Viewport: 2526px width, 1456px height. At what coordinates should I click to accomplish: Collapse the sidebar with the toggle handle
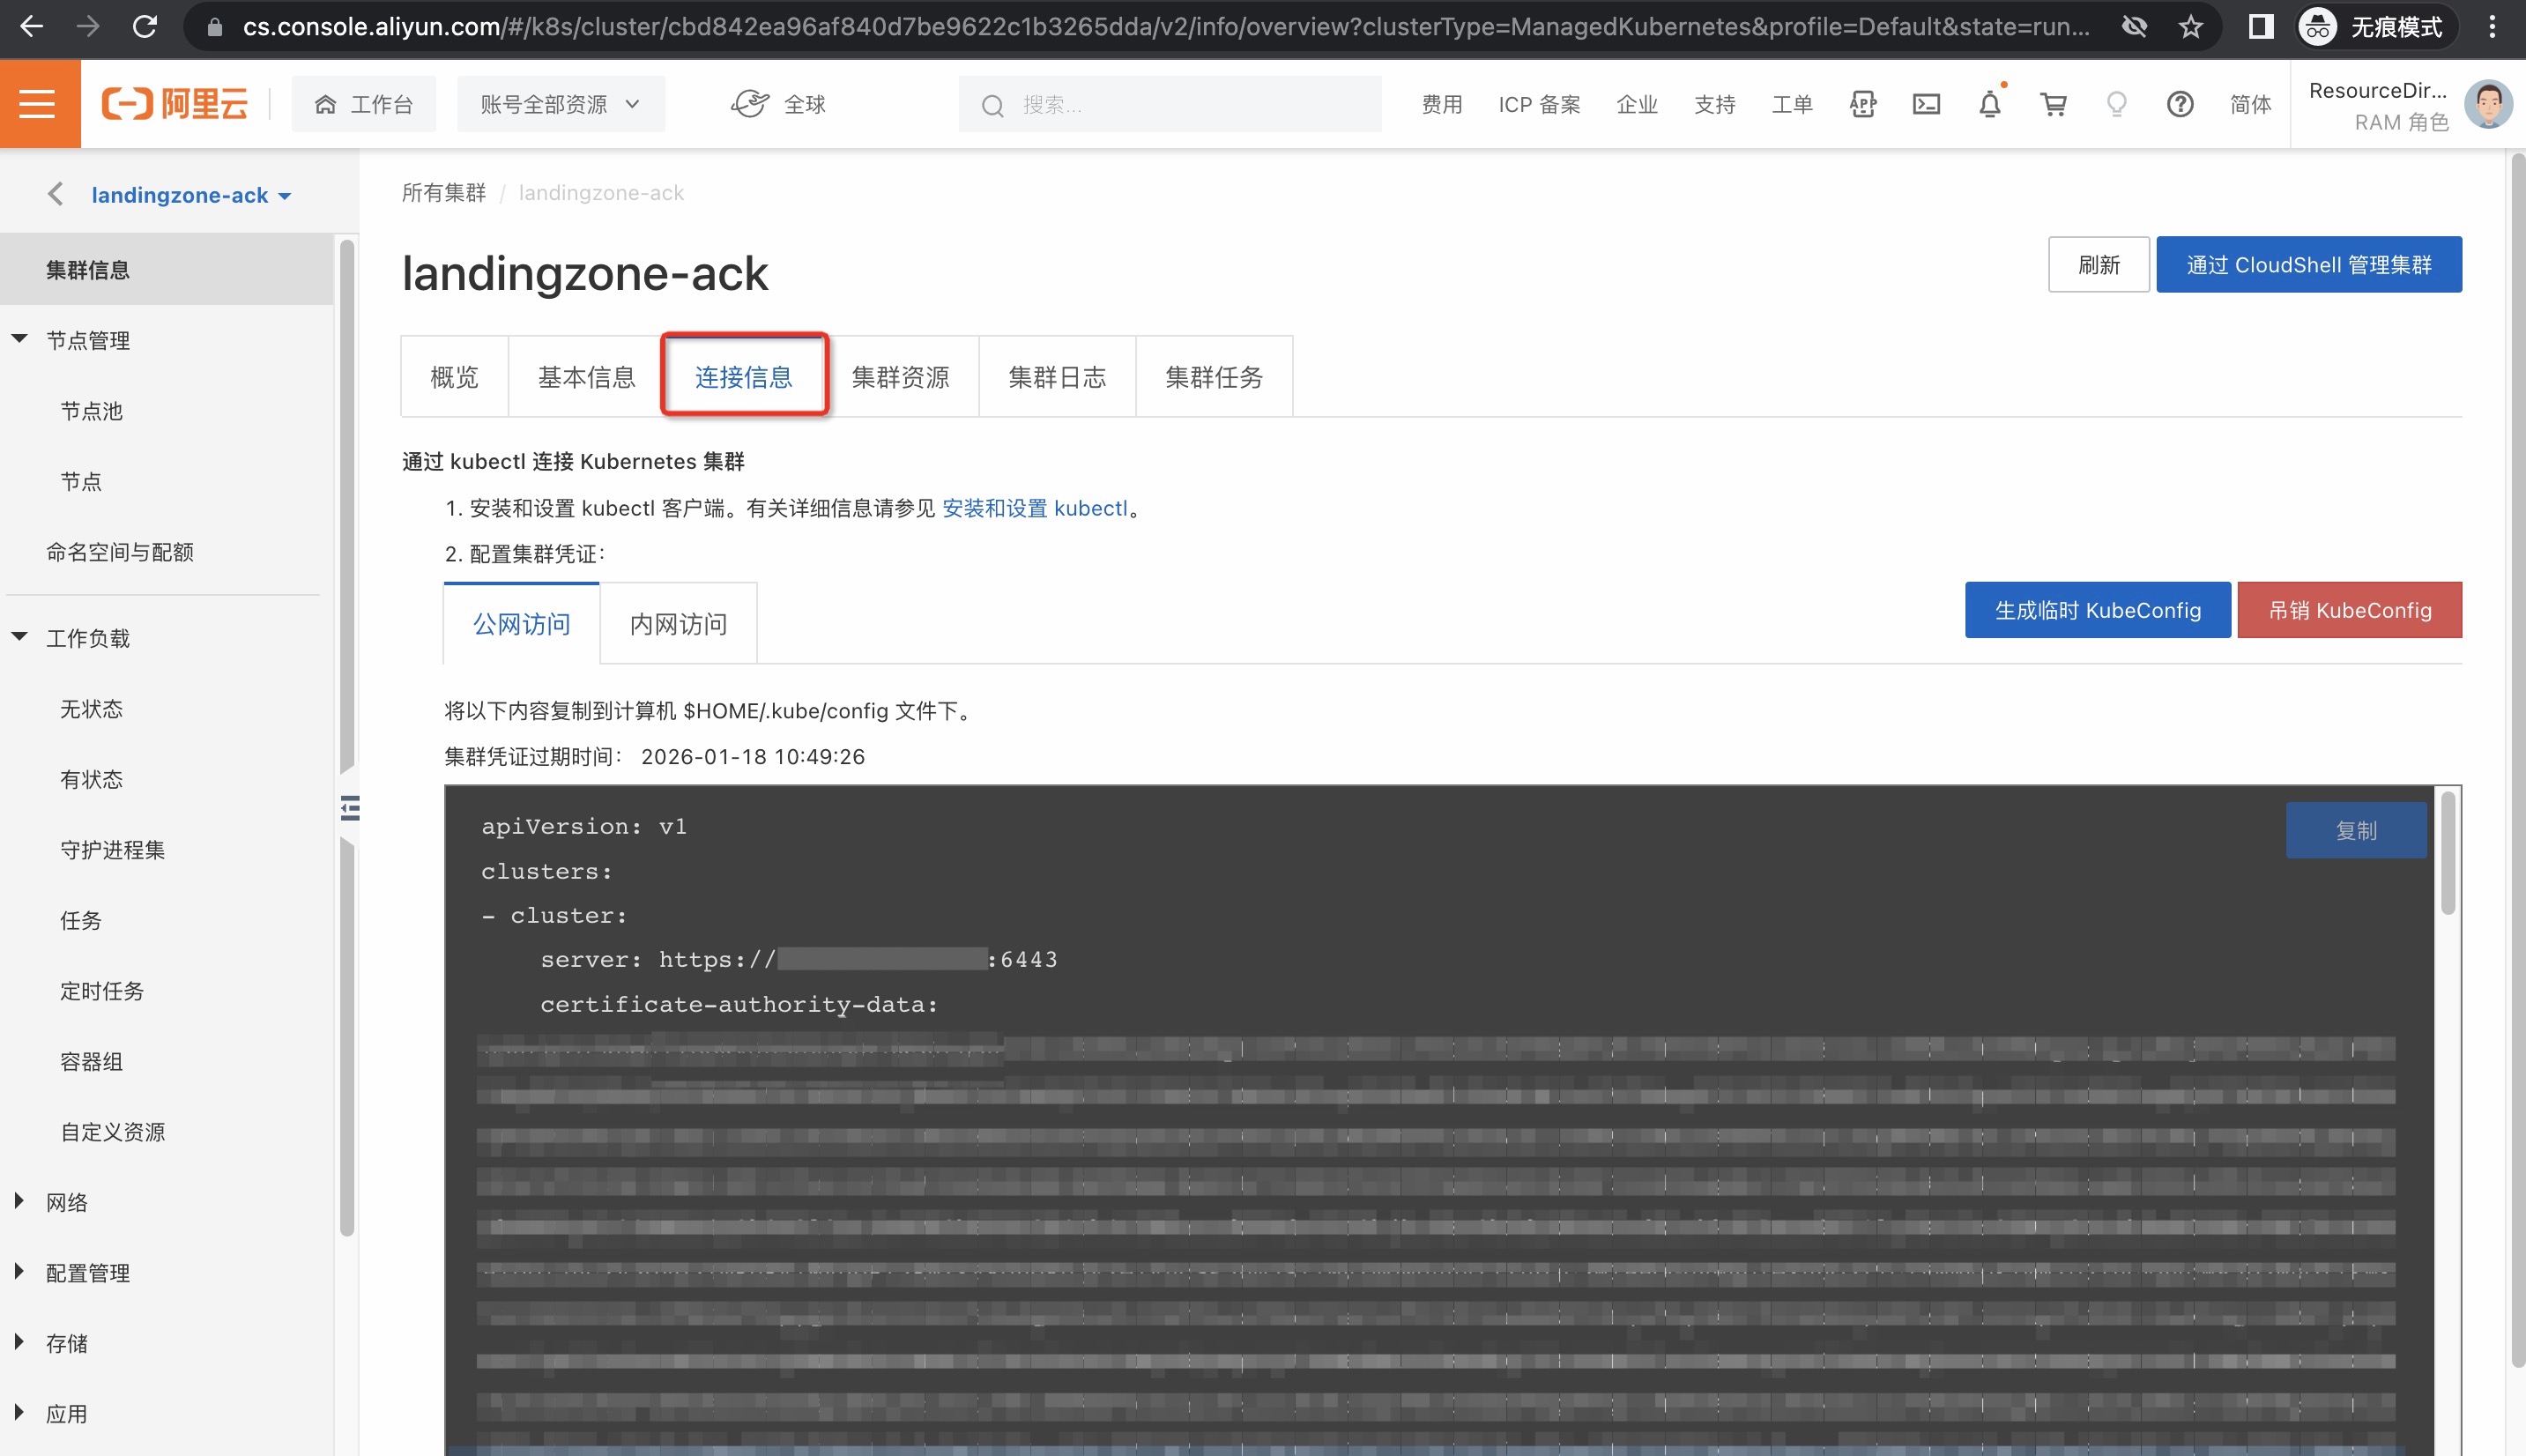(x=350, y=808)
